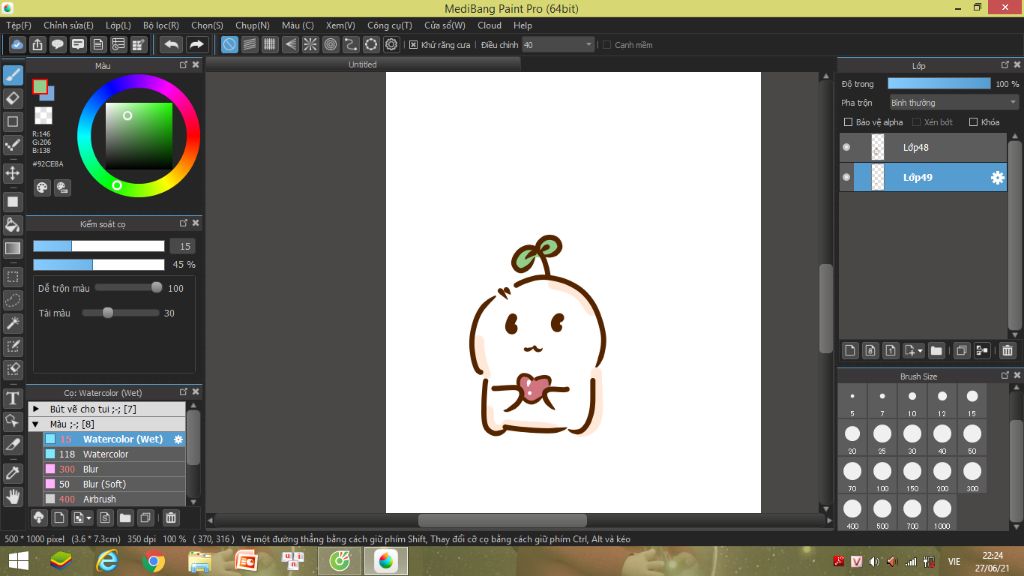The width and height of the screenshot is (1024, 576).
Task: Click the Redo arrow in the toolbar
Action: pyautogui.click(x=196, y=44)
